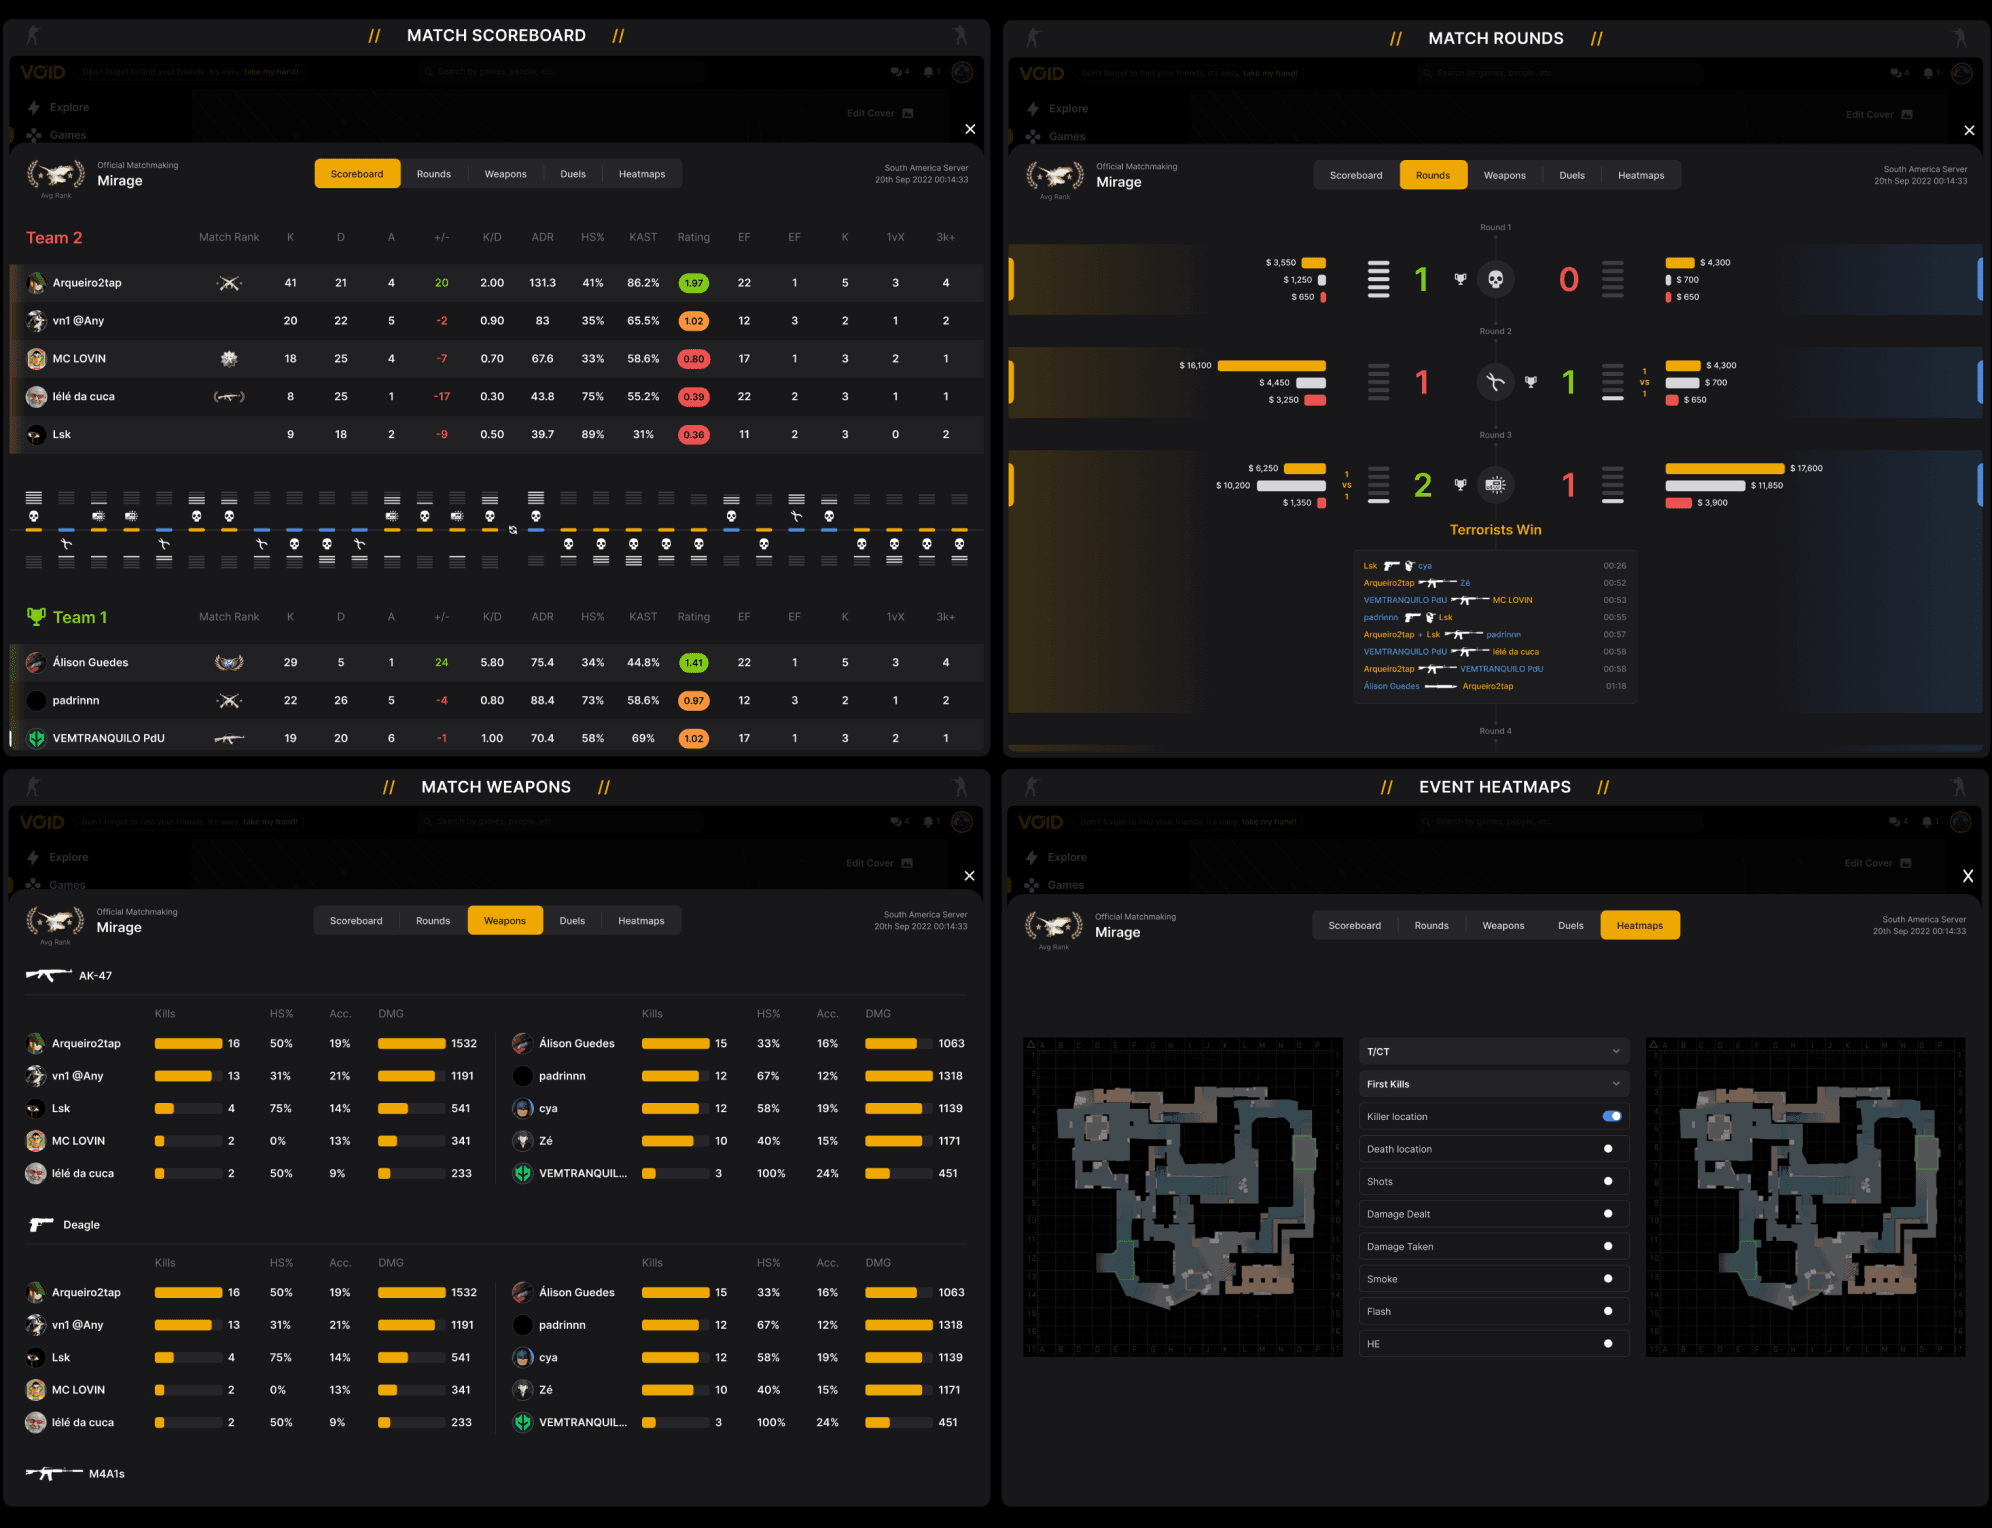Enable the Smoke heatmap toggle
Viewport: 1992px width, 1528px height.
click(1608, 1278)
